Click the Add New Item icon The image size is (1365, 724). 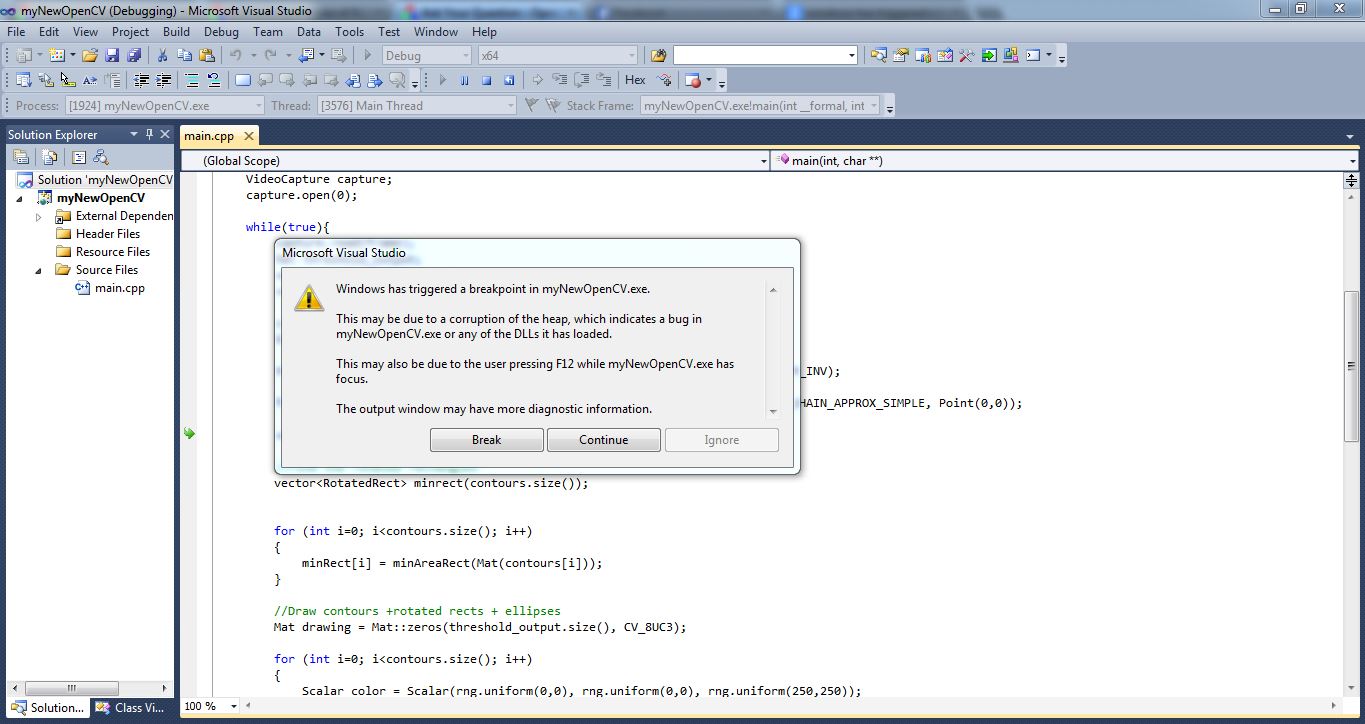(x=57, y=55)
